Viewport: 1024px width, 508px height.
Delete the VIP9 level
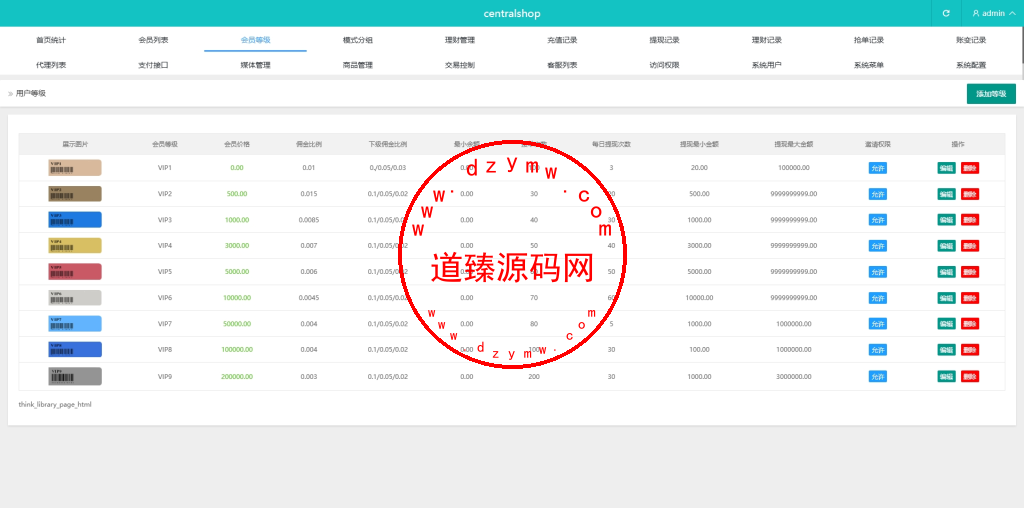coord(970,376)
